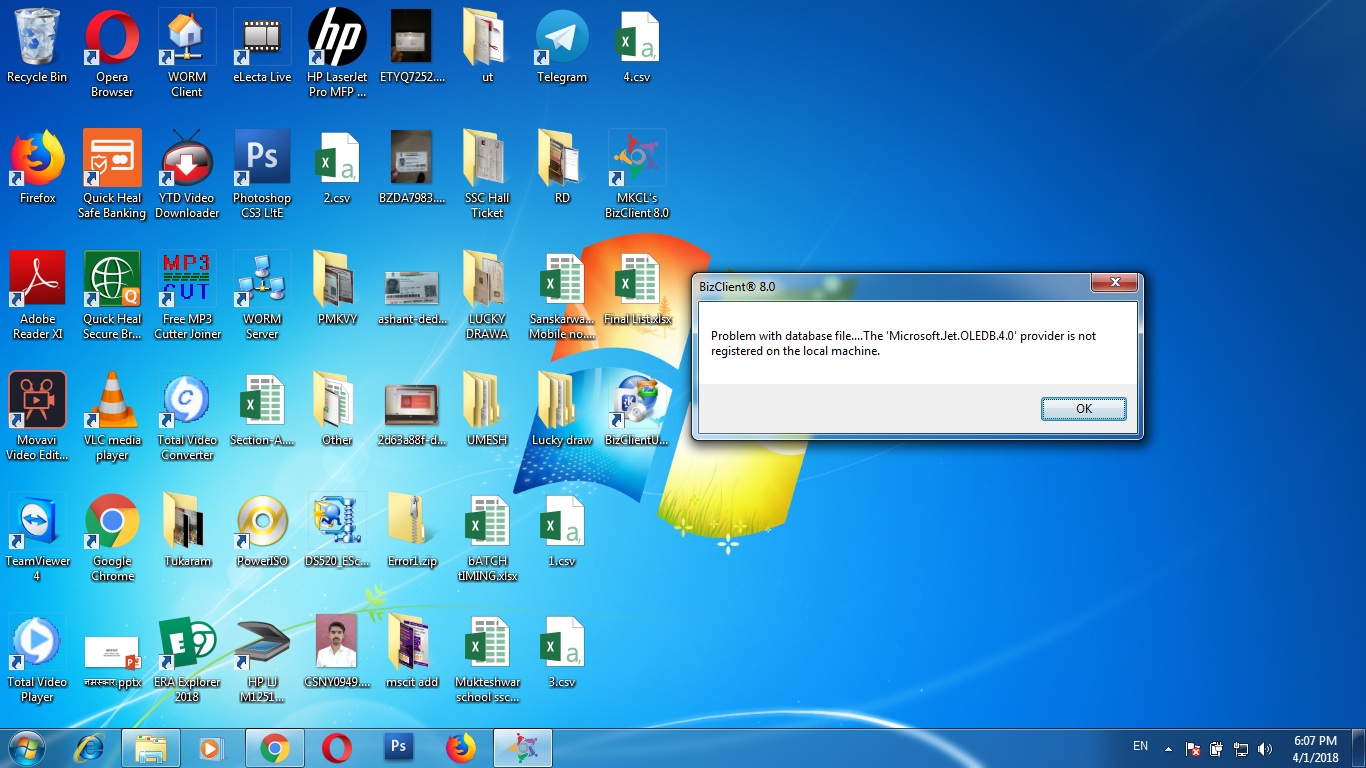Open Windows Explorer from the taskbar
This screenshot has height=768, width=1366.
point(151,748)
